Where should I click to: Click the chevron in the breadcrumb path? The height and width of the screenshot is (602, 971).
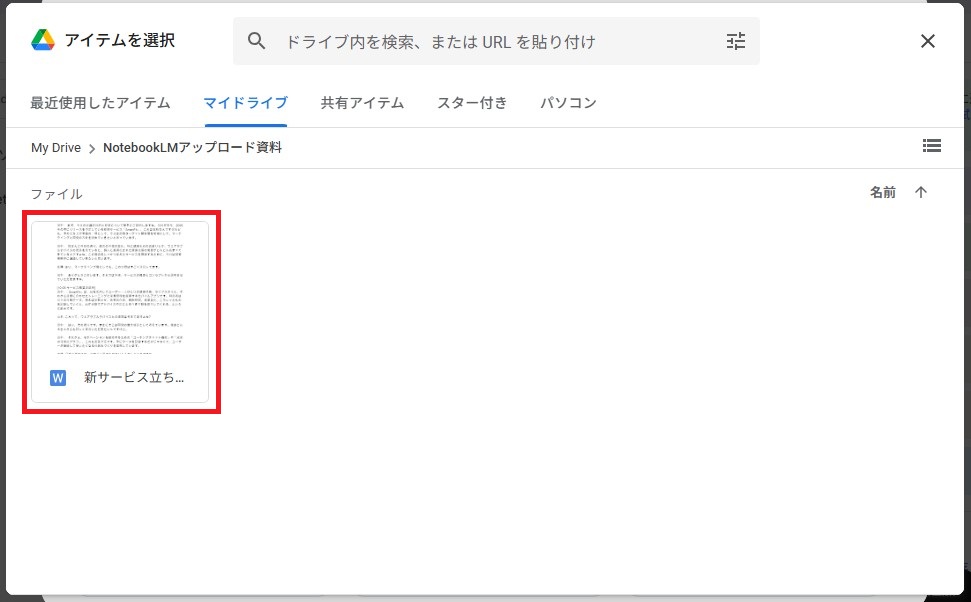pos(90,147)
